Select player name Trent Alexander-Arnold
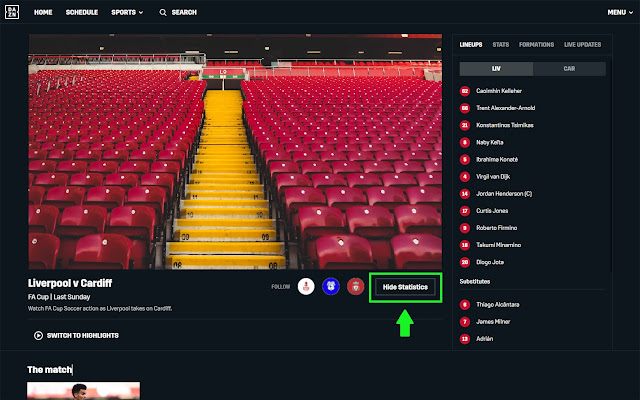Image resolution: width=640 pixels, height=400 pixels. 505,108
